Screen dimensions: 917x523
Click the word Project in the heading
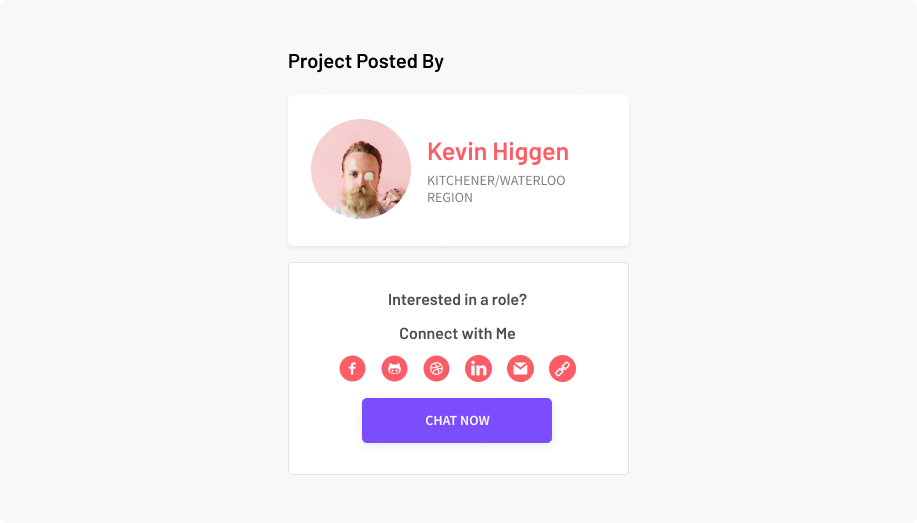(320, 62)
